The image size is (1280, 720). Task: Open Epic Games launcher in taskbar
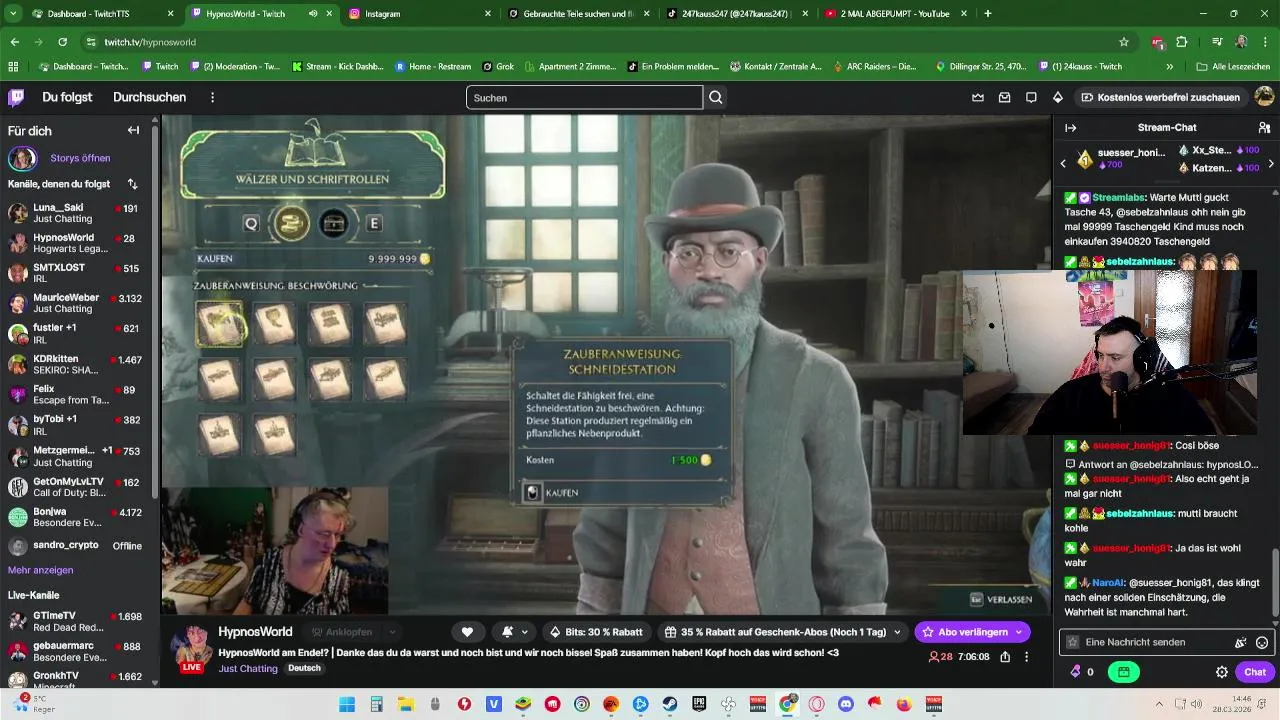[699, 704]
